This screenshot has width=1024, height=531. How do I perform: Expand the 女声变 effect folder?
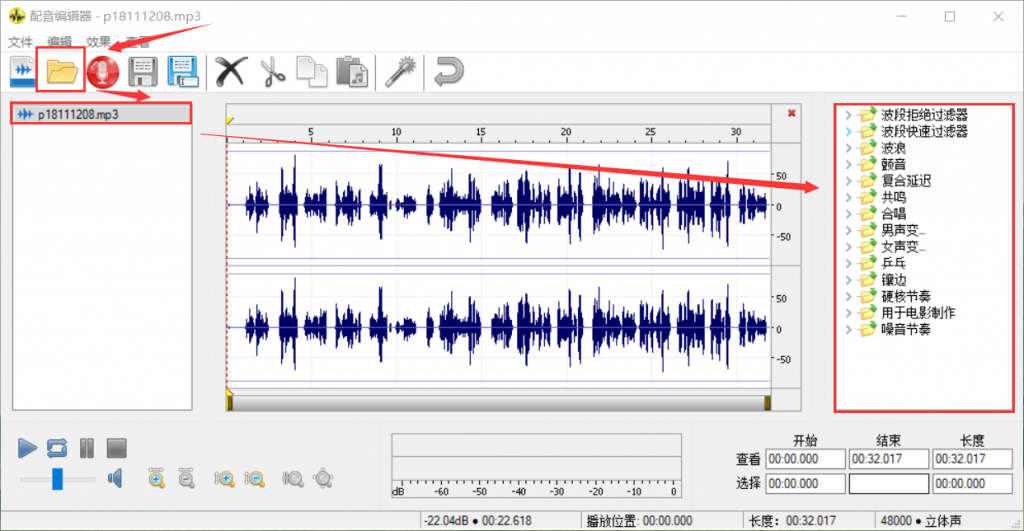coord(848,247)
